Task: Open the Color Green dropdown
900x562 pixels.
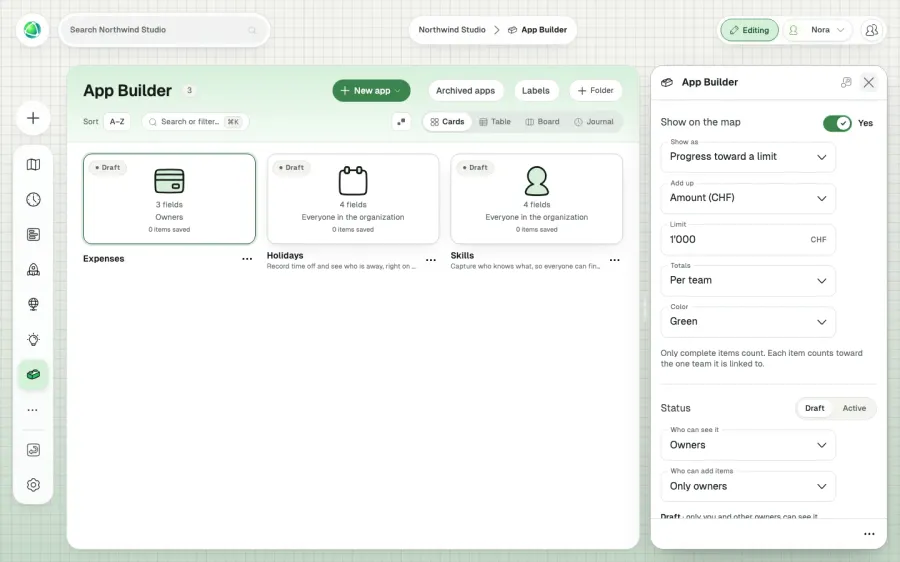Action: [x=748, y=322]
